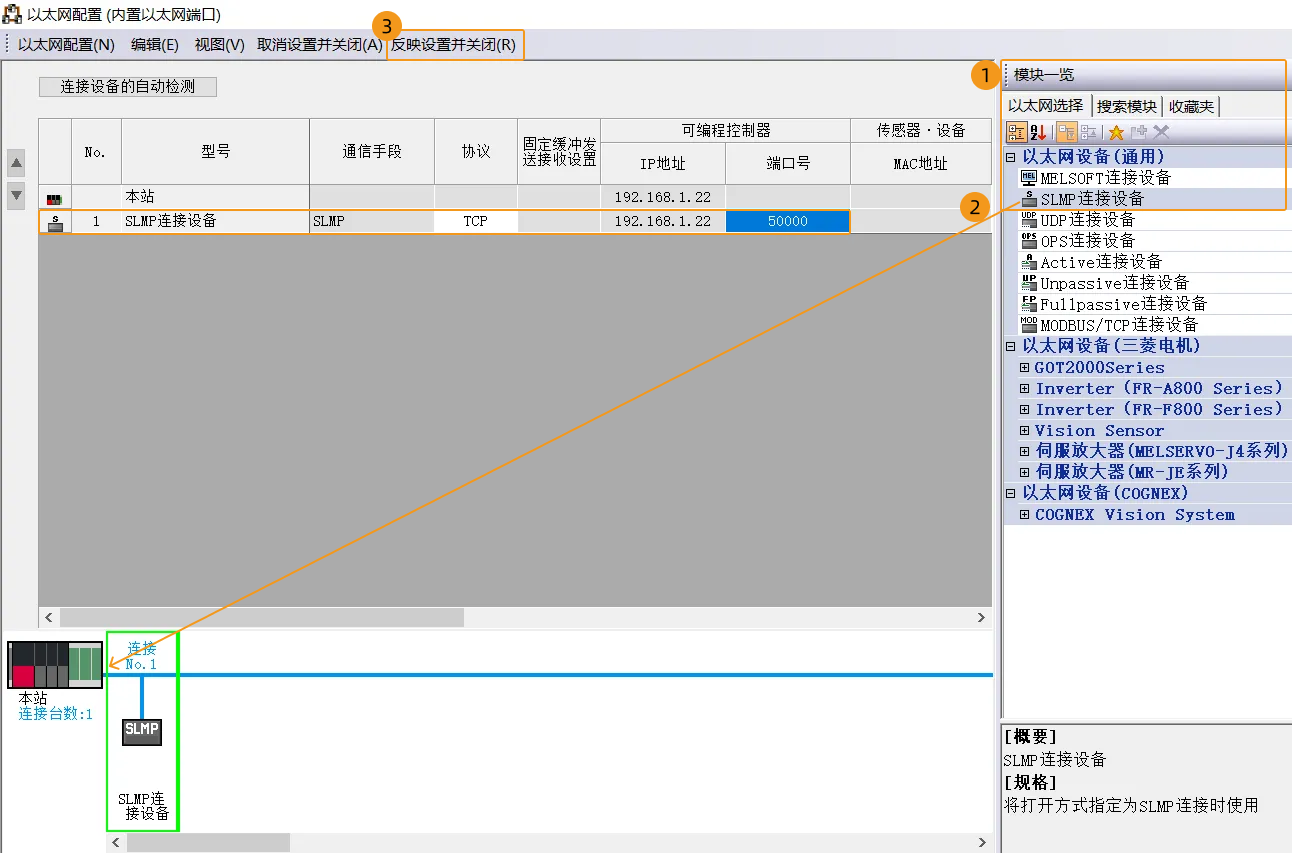Click the TCP protocol cell in row 1
The width and height of the screenshot is (1292, 853).
pyautogui.click(x=475, y=221)
